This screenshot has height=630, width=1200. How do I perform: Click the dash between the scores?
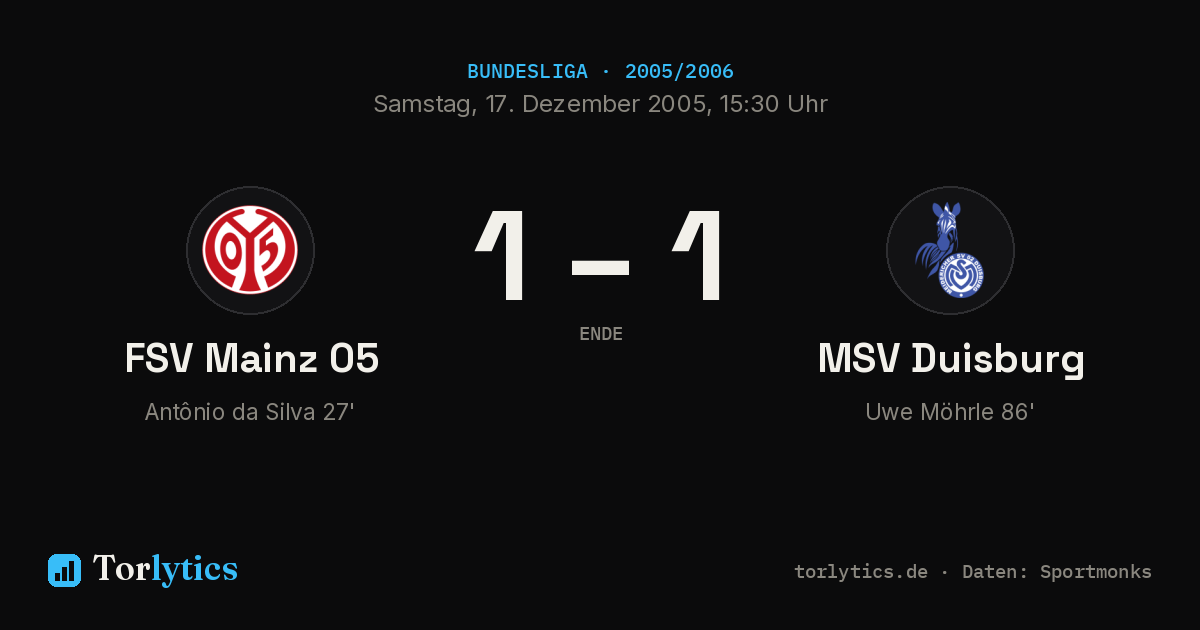[x=600, y=267]
